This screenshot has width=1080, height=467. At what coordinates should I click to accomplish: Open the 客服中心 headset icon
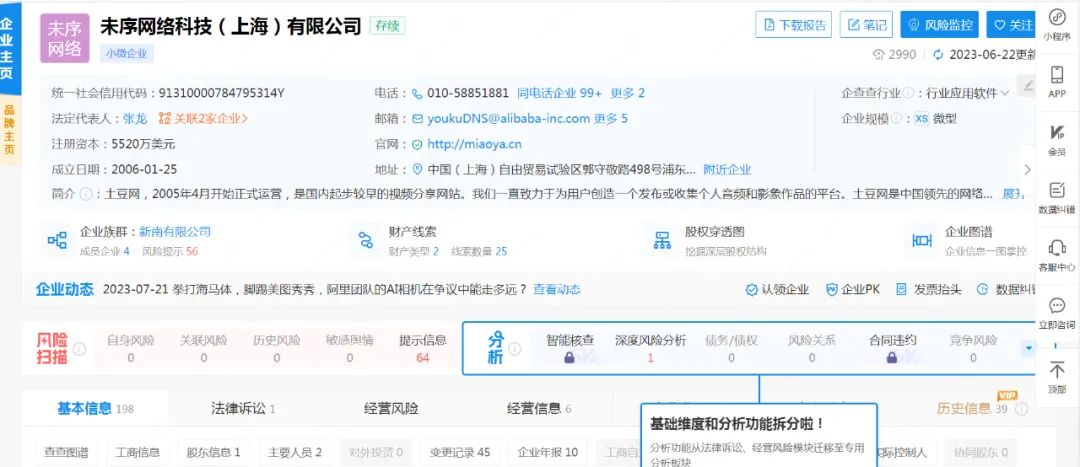[x=1057, y=247]
